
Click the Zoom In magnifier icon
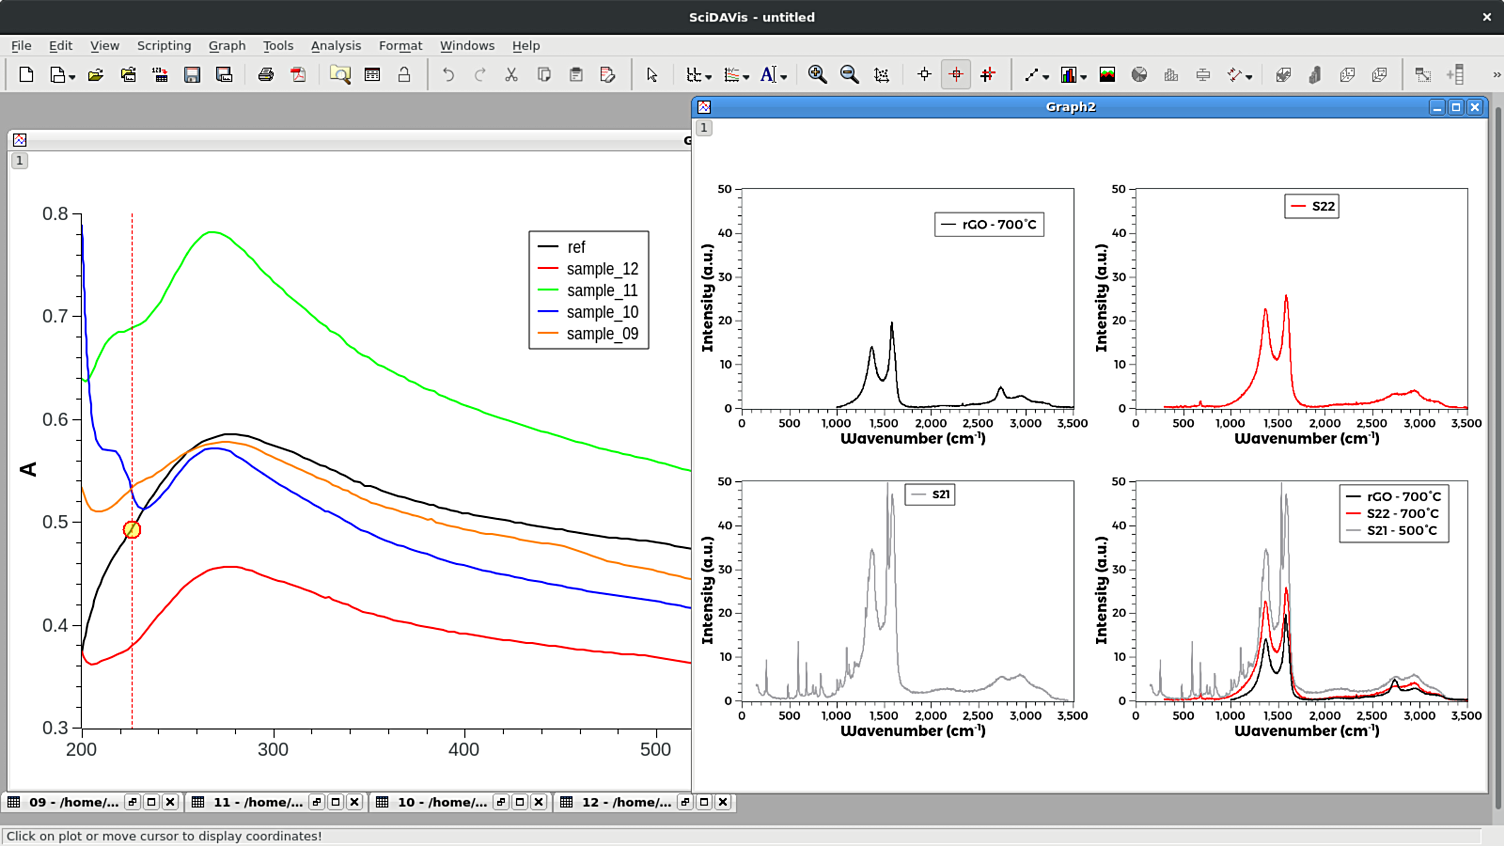[x=817, y=75]
